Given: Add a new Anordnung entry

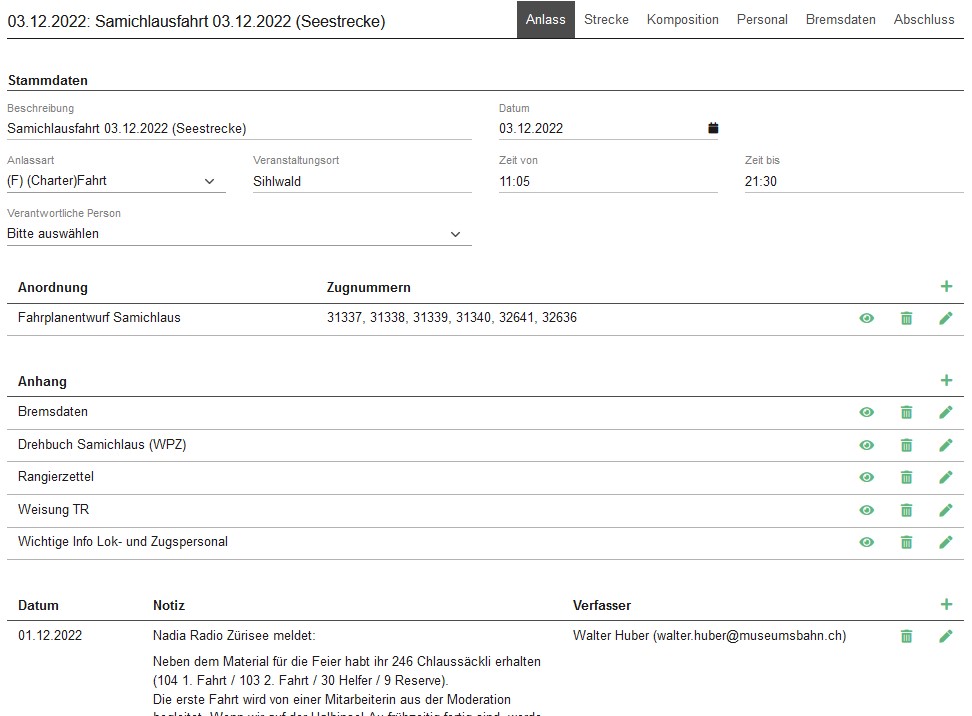Looking at the screenshot, I should pos(946,287).
